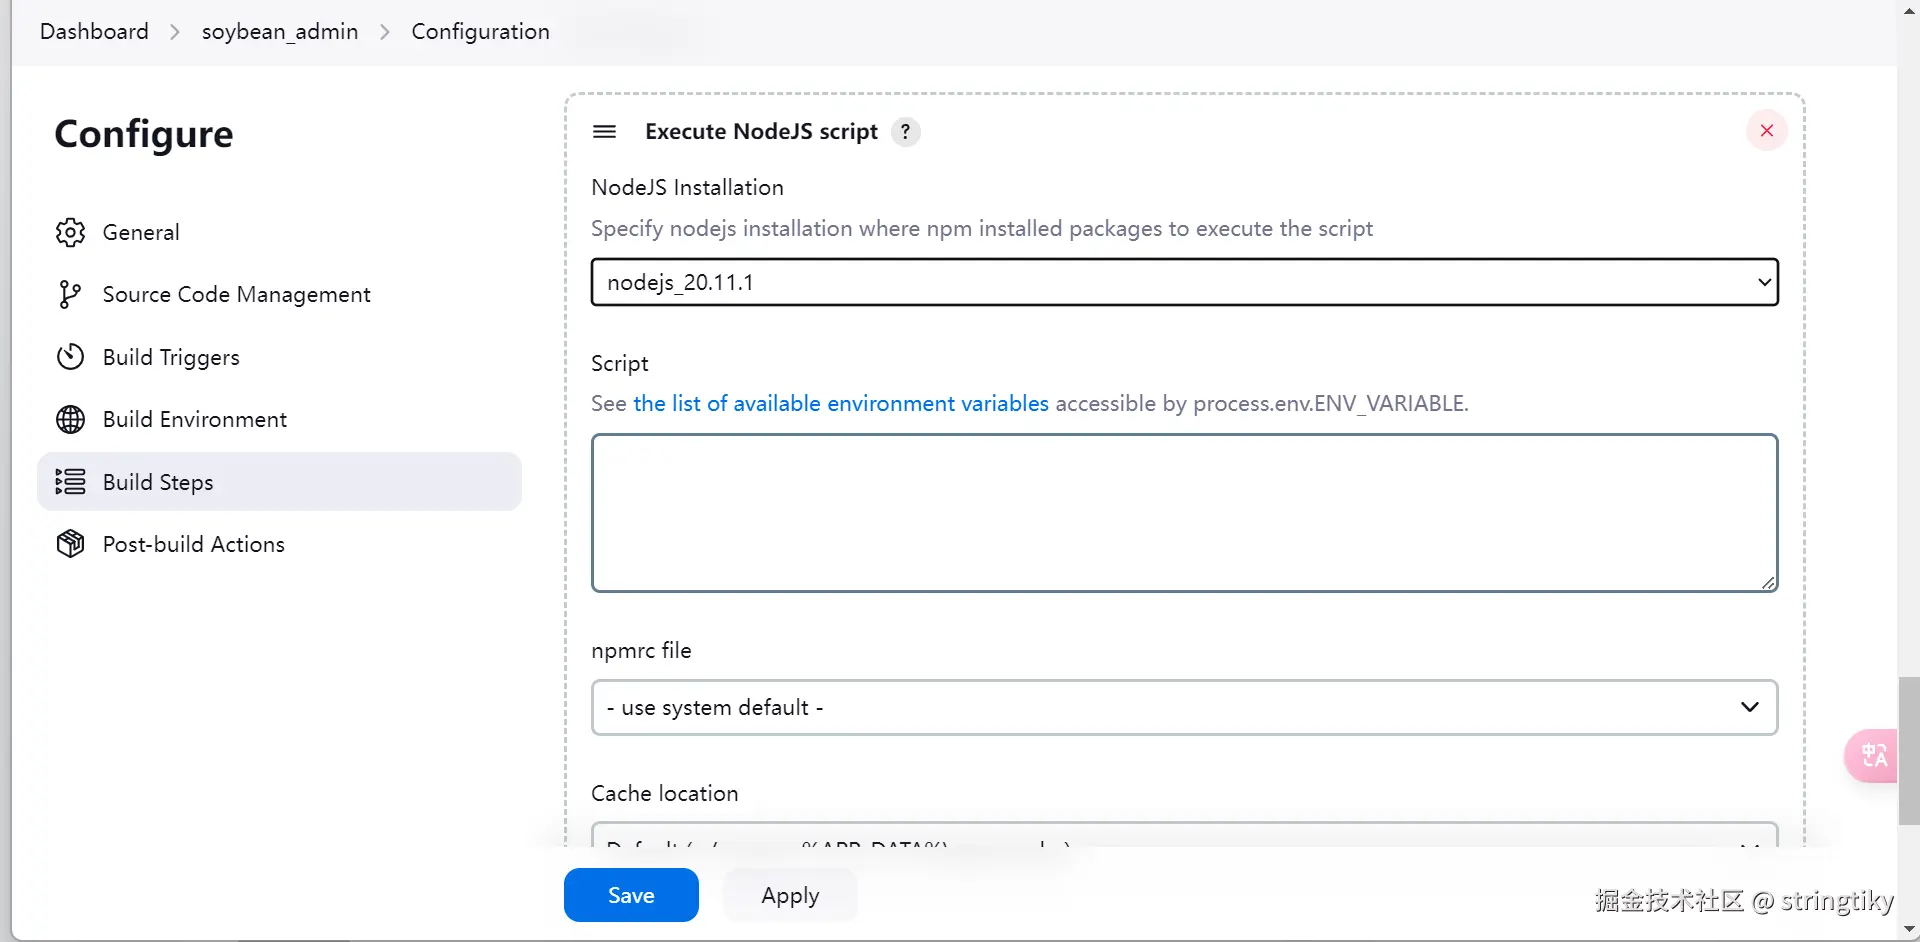
Task: Remove the Execute NodeJS script build step
Action: [x=1766, y=131]
